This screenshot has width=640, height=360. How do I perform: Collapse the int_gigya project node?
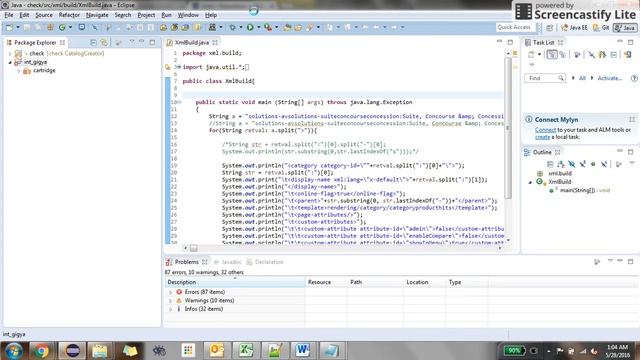pos(10,62)
